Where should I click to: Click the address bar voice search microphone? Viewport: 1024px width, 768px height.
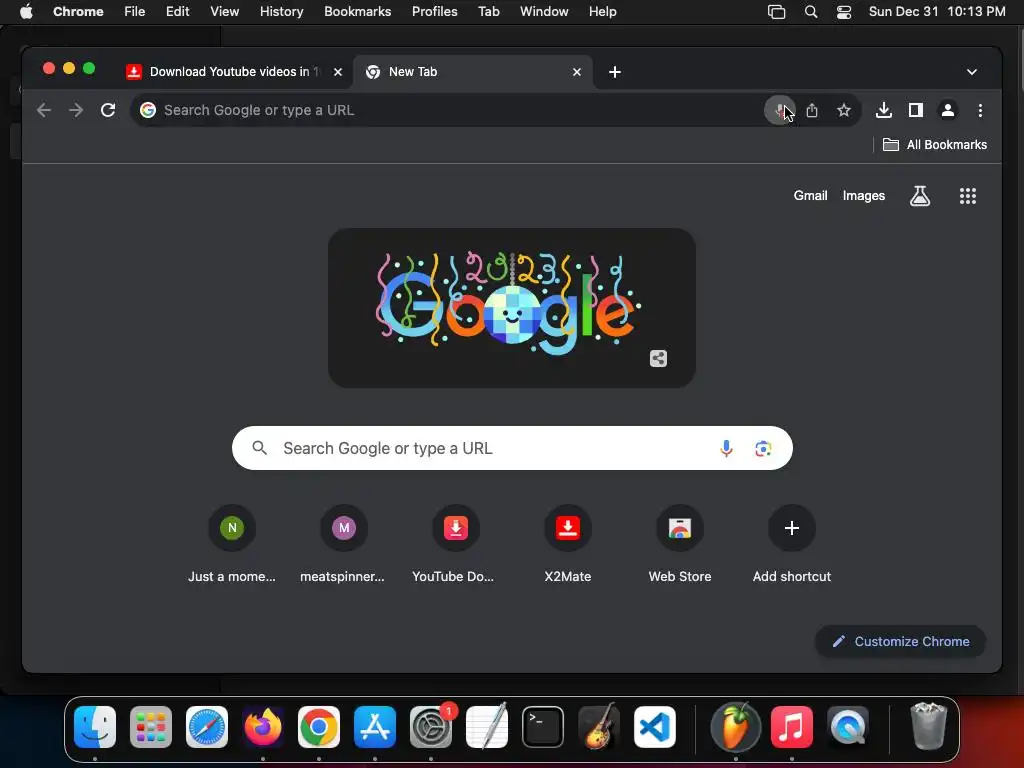[x=779, y=110]
